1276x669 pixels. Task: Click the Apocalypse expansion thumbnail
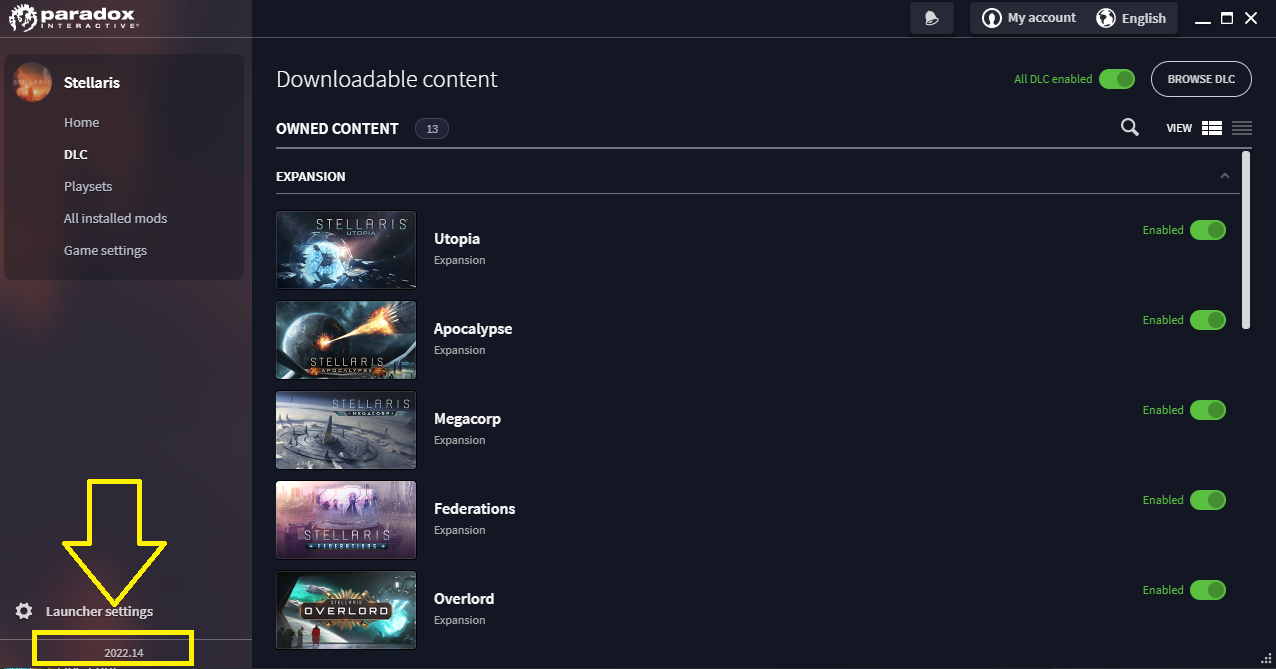click(x=346, y=340)
